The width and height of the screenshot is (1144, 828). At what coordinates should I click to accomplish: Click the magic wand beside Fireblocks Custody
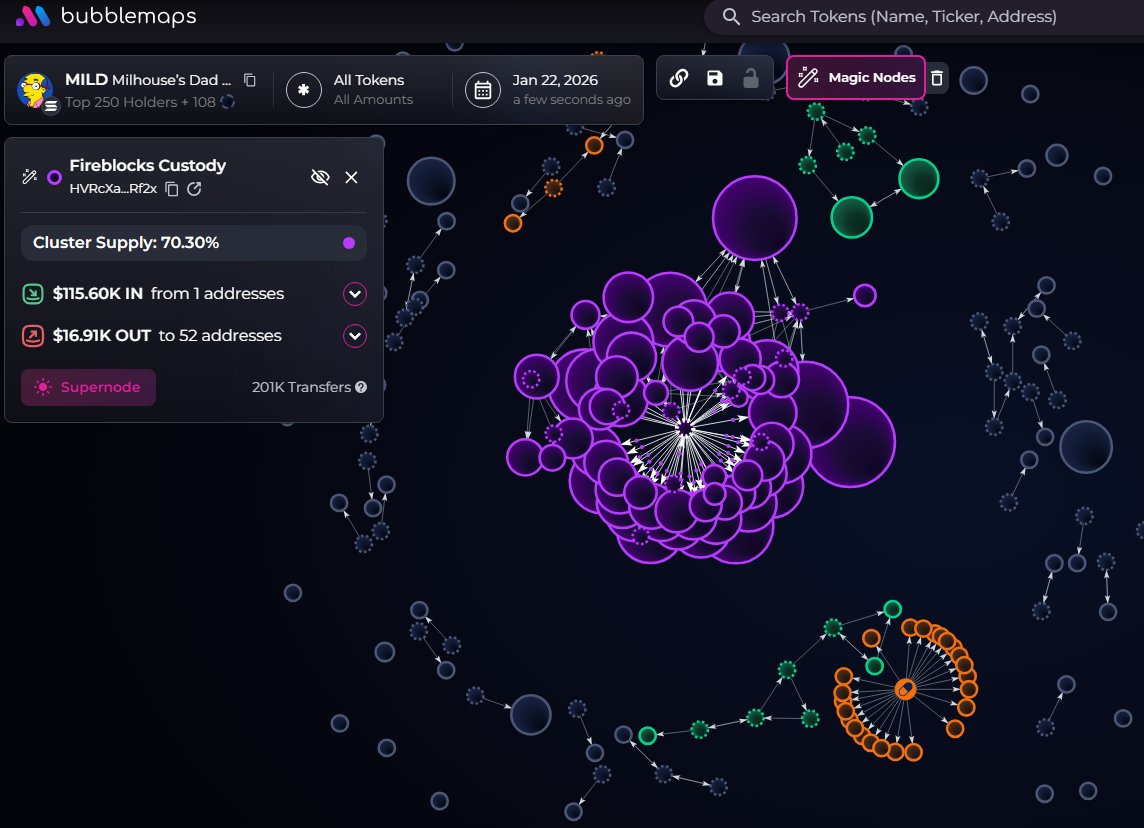click(30, 177)
